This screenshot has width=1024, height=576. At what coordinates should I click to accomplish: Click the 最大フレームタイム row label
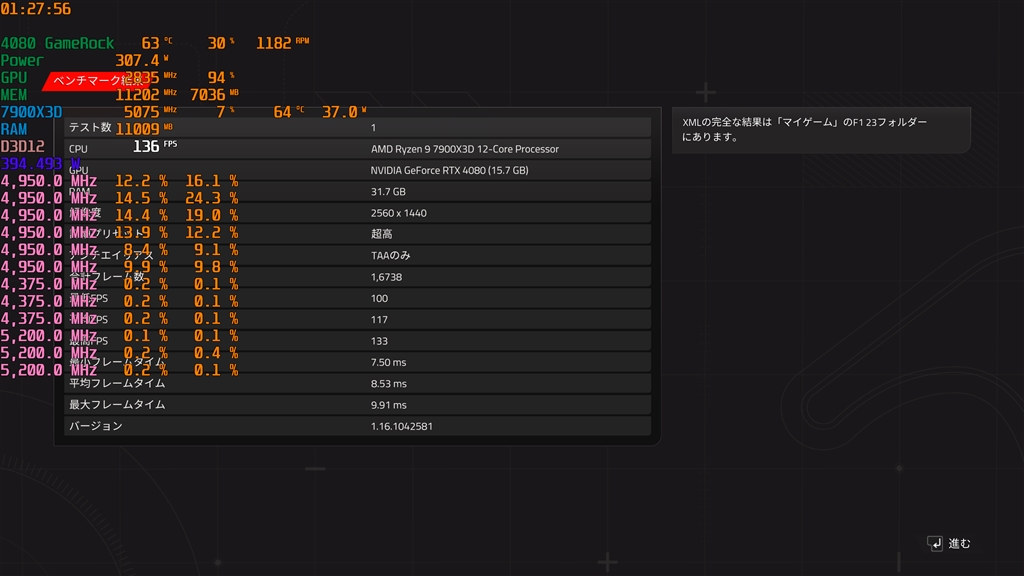[117, 405]
